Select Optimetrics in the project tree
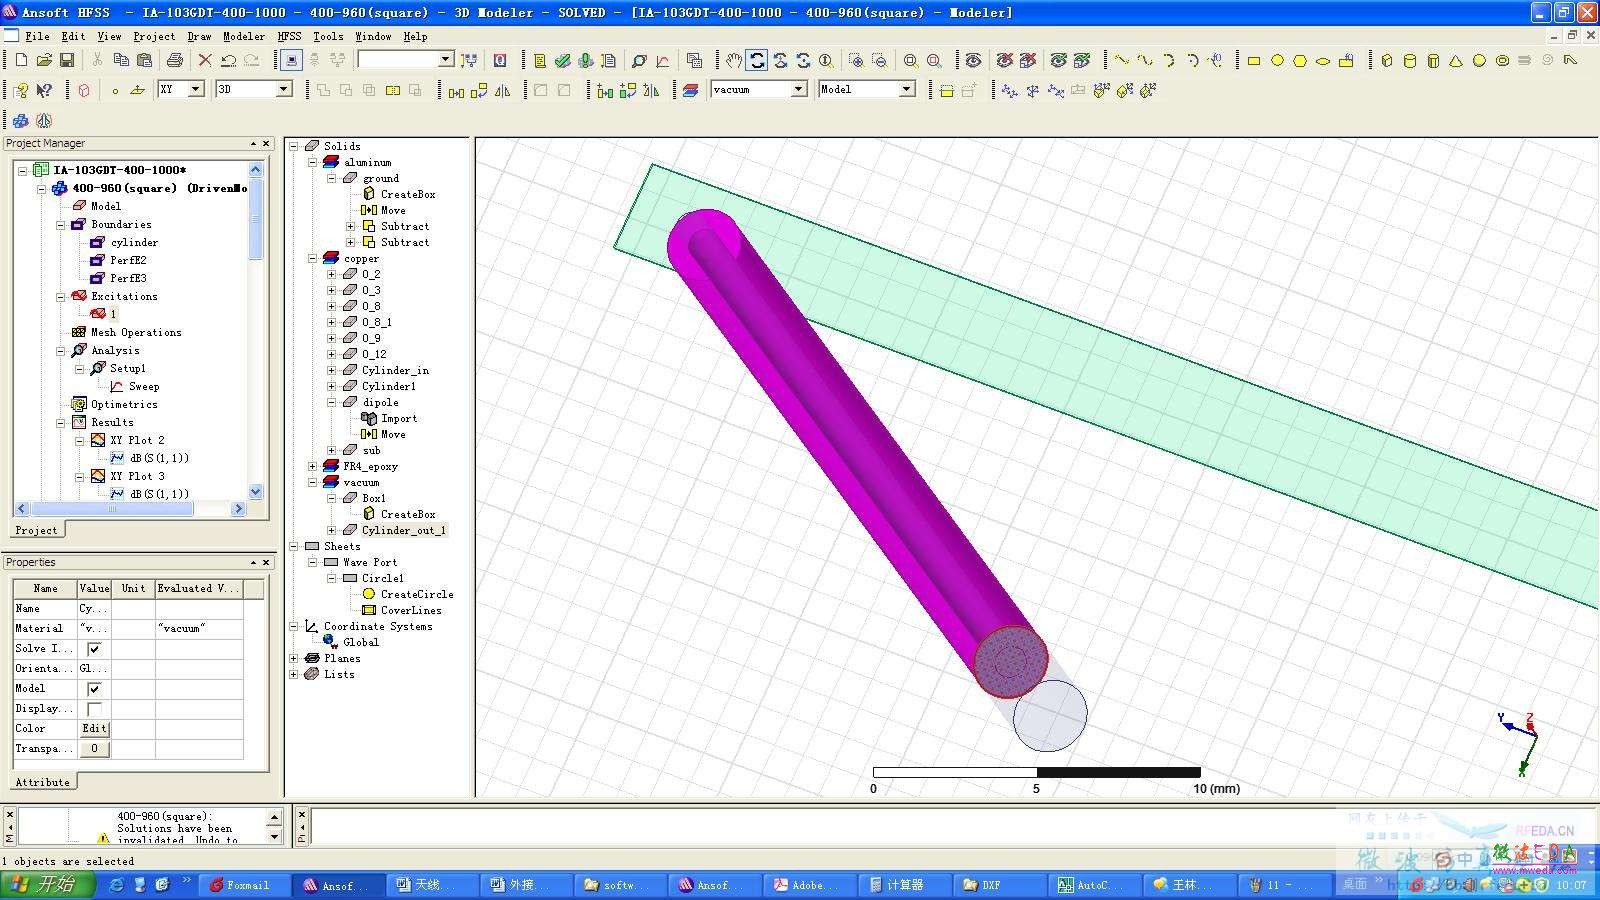Viewport: 1600px width, 900px height. (x=124, y=404)
